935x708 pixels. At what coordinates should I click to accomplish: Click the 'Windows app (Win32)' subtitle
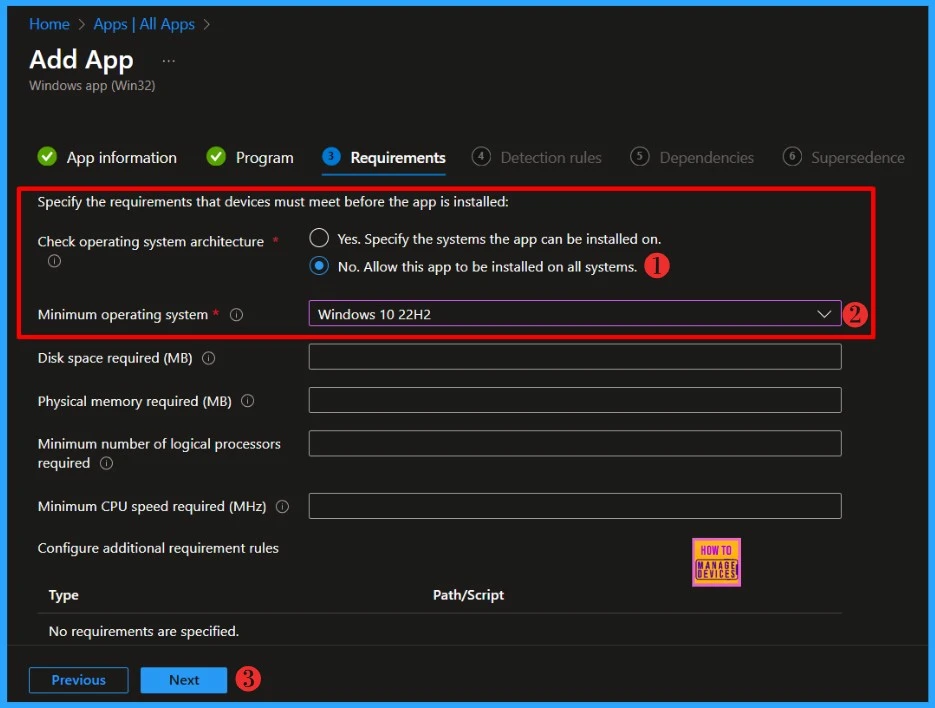92,86
